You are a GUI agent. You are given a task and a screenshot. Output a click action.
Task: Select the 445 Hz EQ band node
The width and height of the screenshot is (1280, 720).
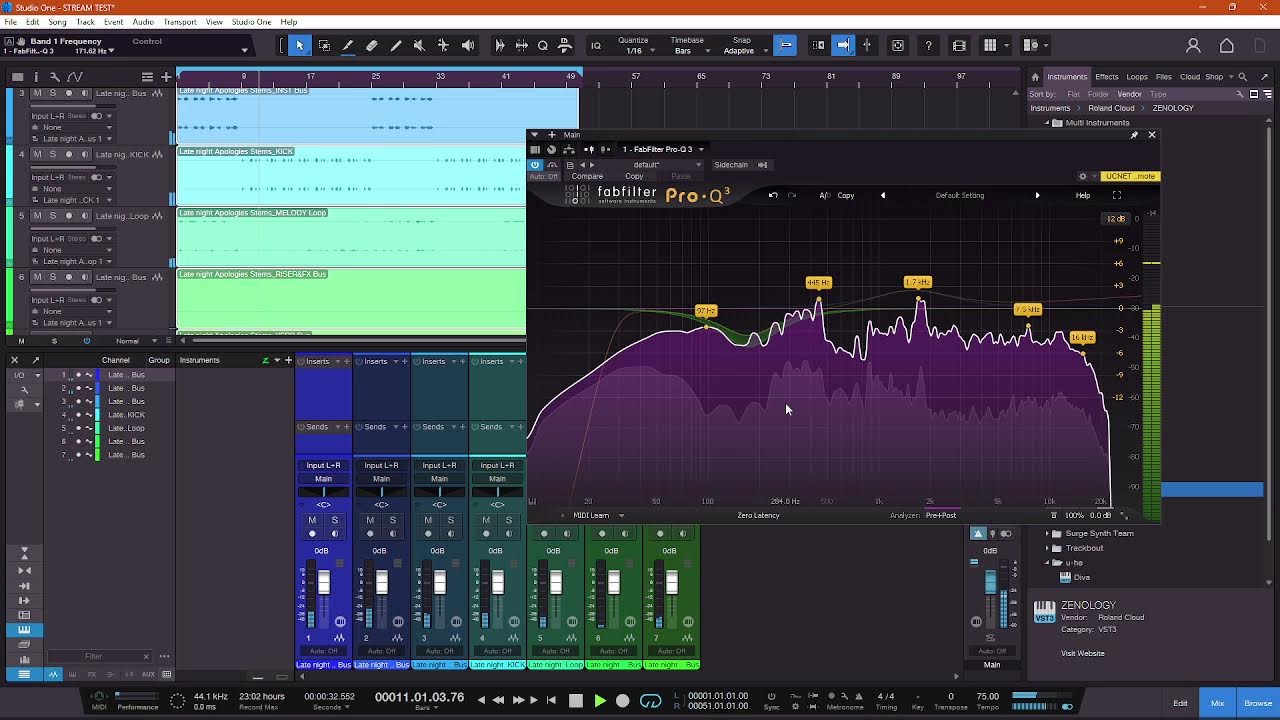[x=818, y=283]
